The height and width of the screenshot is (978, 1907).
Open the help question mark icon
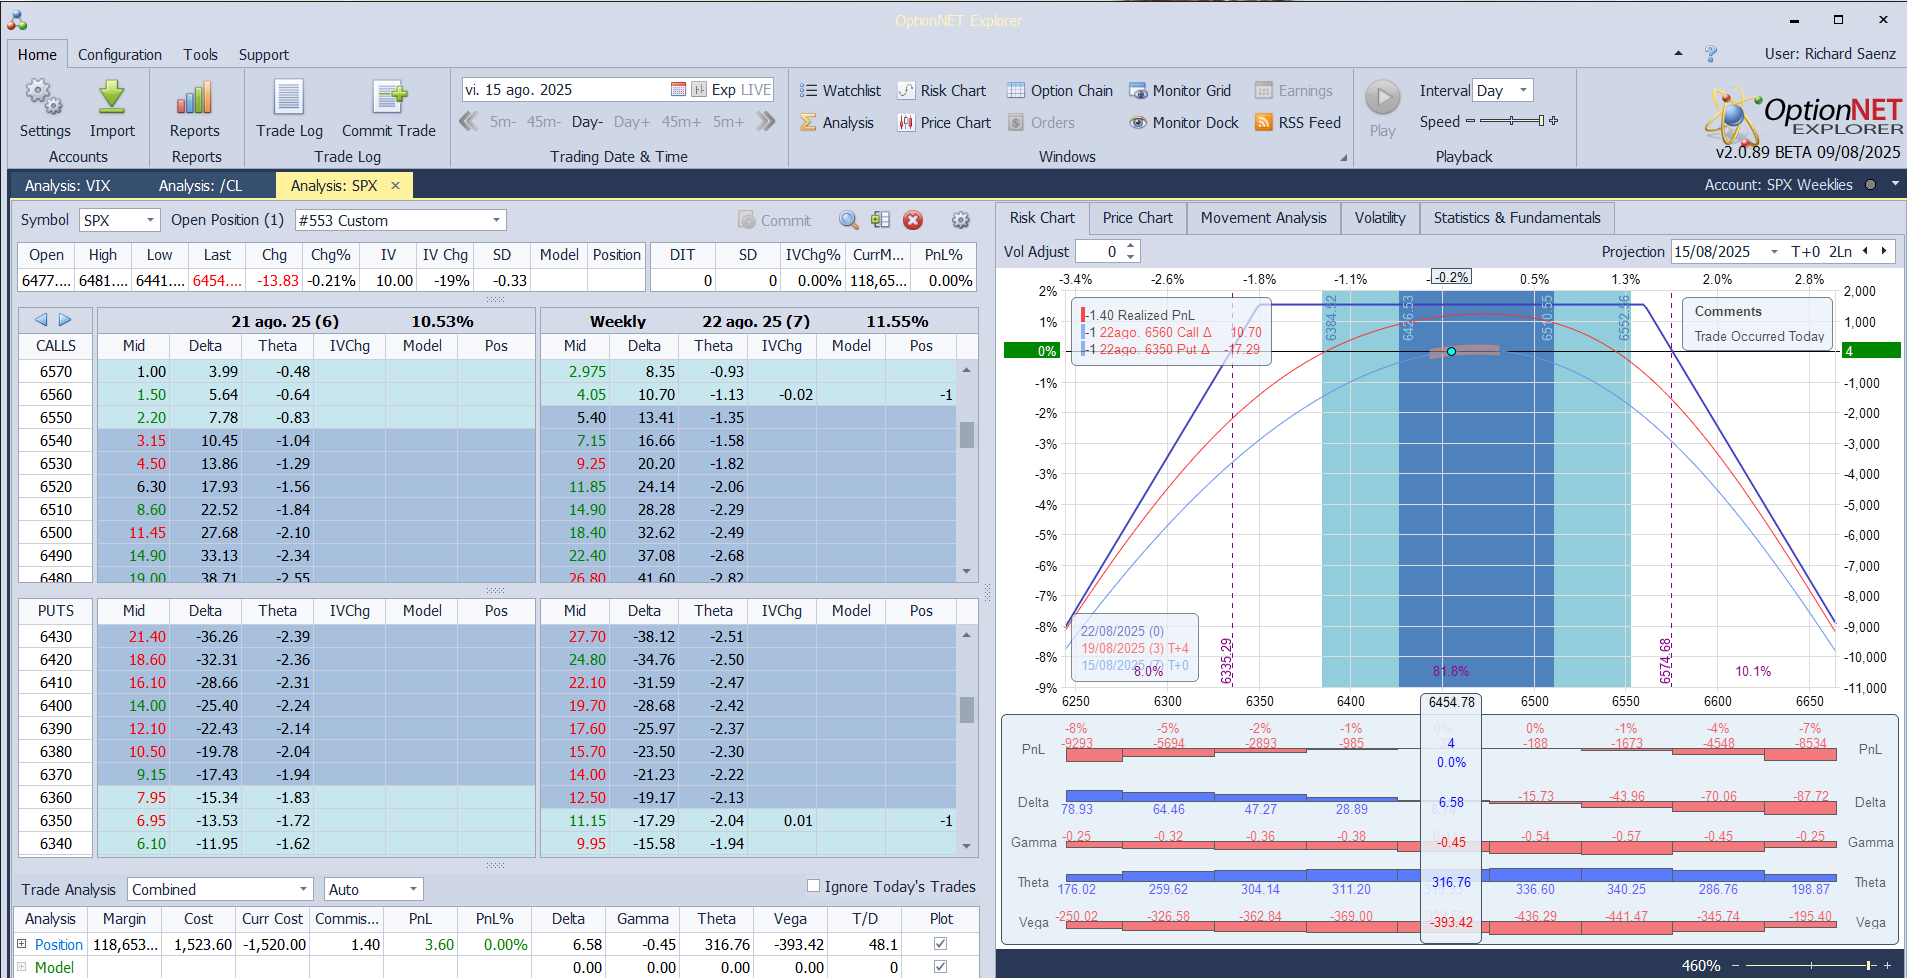click(1711, 54)
